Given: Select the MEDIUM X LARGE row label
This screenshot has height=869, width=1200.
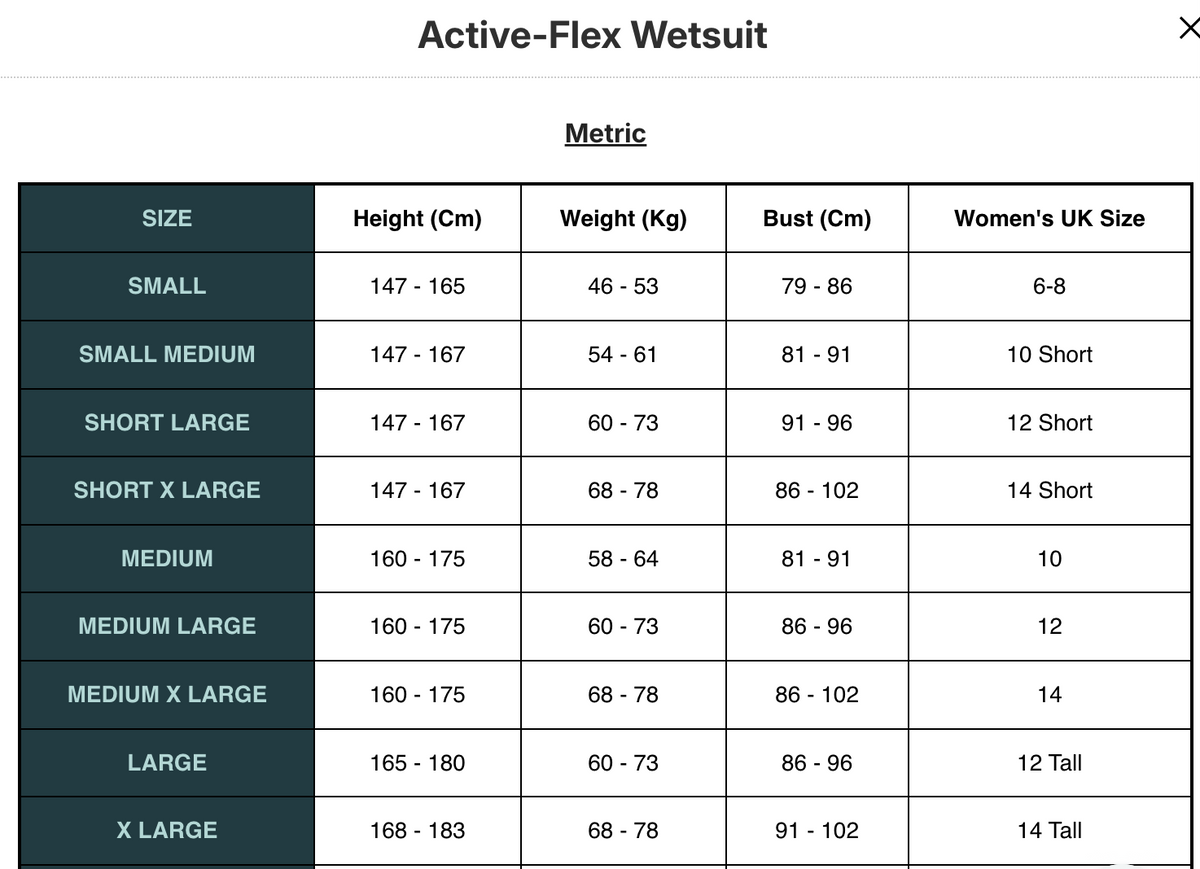Looking at the screenshot, I should pyautogui.click(x=167, y=694).
